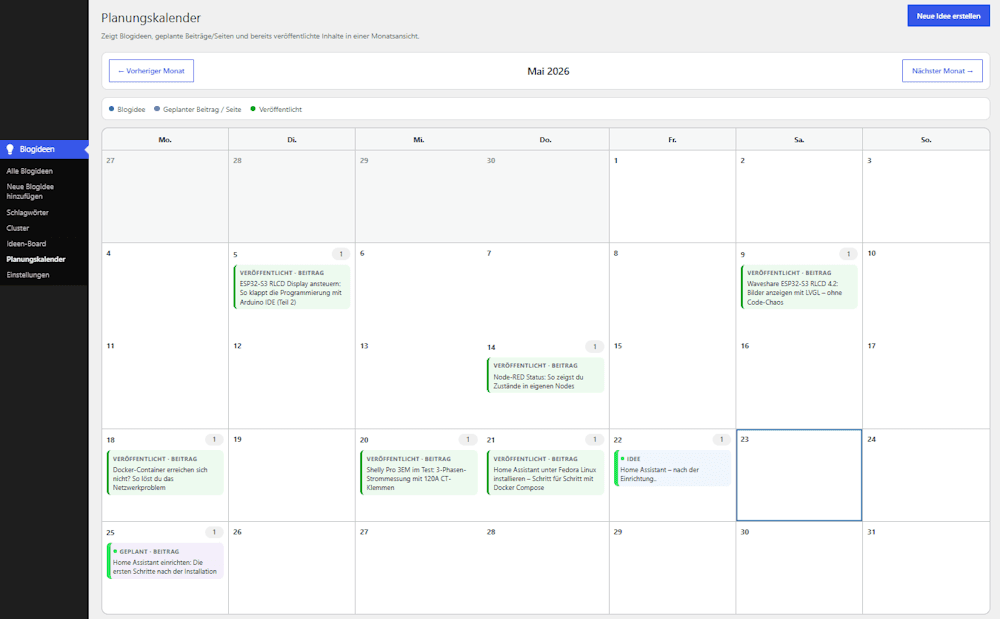Viewport: 1000px width, 619px height.
Task: Click the count badge on May 22
Action: (x=722, y=440)
